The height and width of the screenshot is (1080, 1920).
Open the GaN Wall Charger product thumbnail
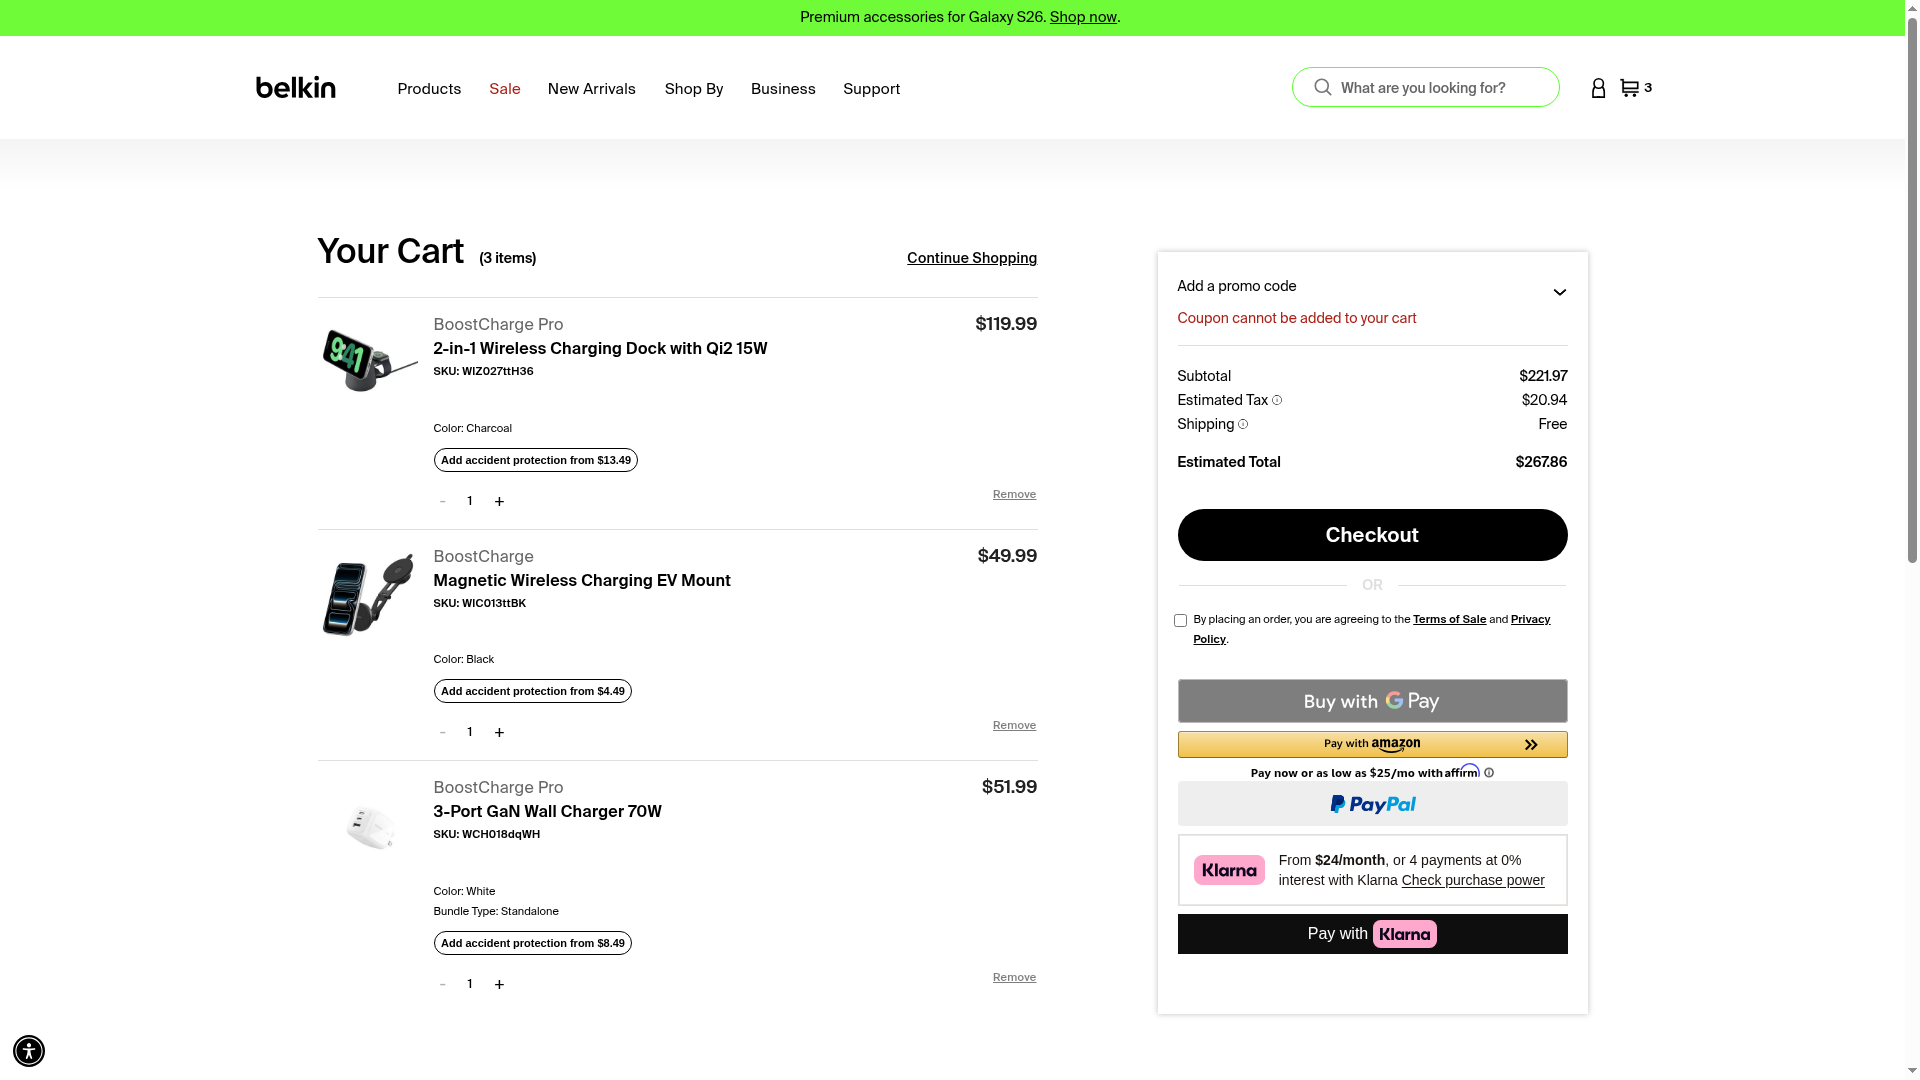tap(370, 827)
